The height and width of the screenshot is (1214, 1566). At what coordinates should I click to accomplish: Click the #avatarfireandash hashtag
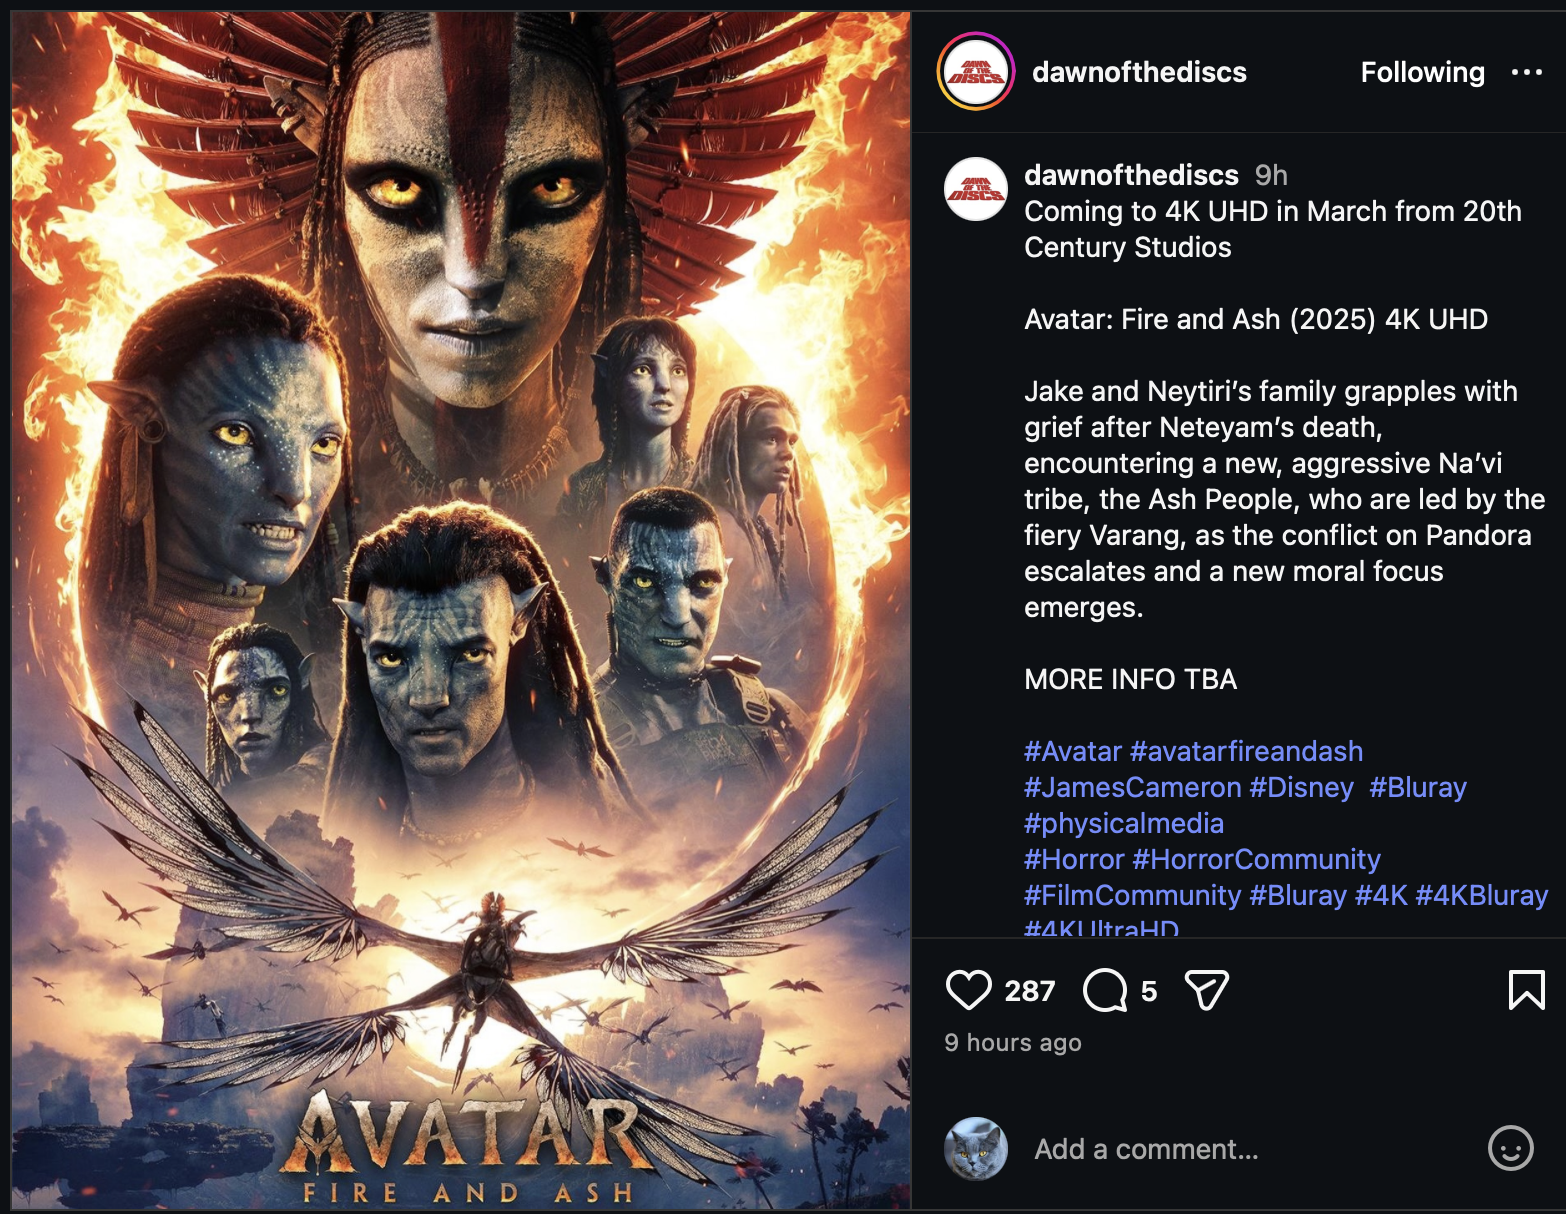(1246, 751)
